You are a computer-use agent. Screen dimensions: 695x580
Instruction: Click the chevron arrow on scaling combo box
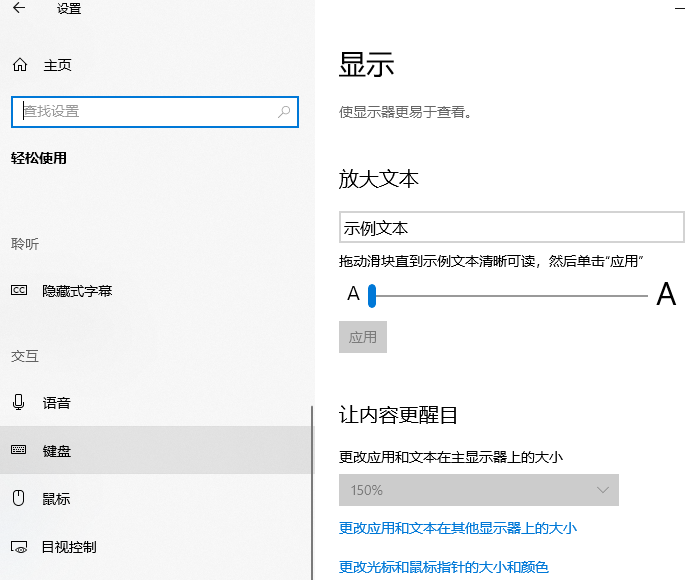603,490
